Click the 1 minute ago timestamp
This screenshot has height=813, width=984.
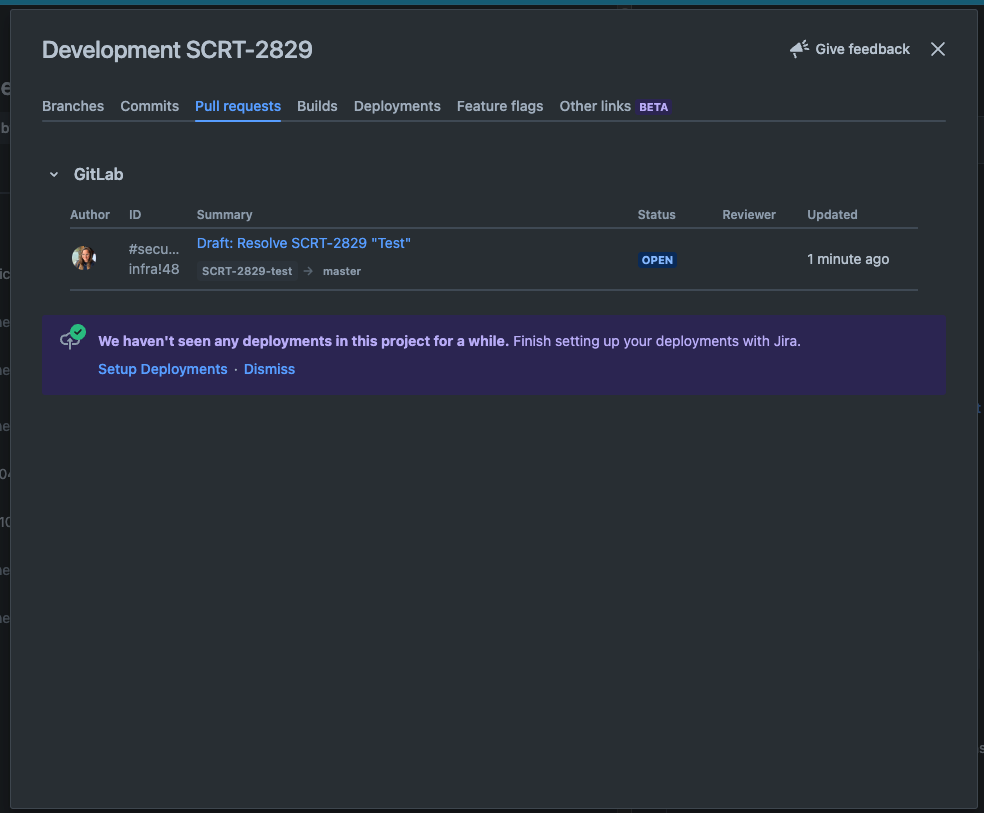(x=848, y=259)
